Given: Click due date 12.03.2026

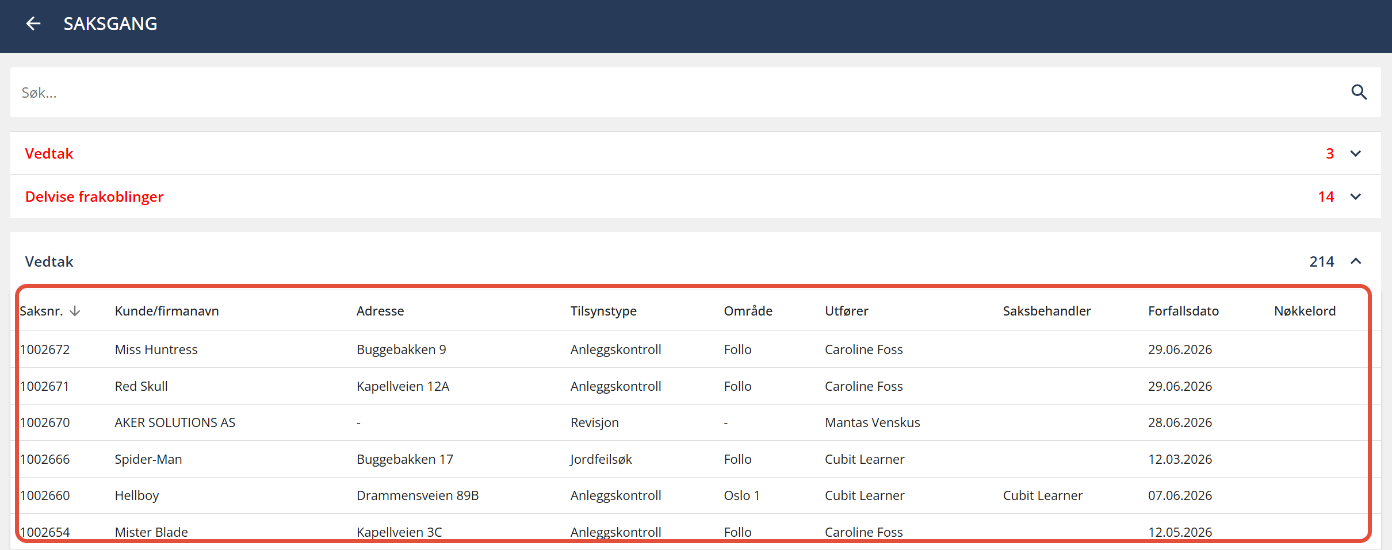Looking at the screenshot, I should 1180,460.
